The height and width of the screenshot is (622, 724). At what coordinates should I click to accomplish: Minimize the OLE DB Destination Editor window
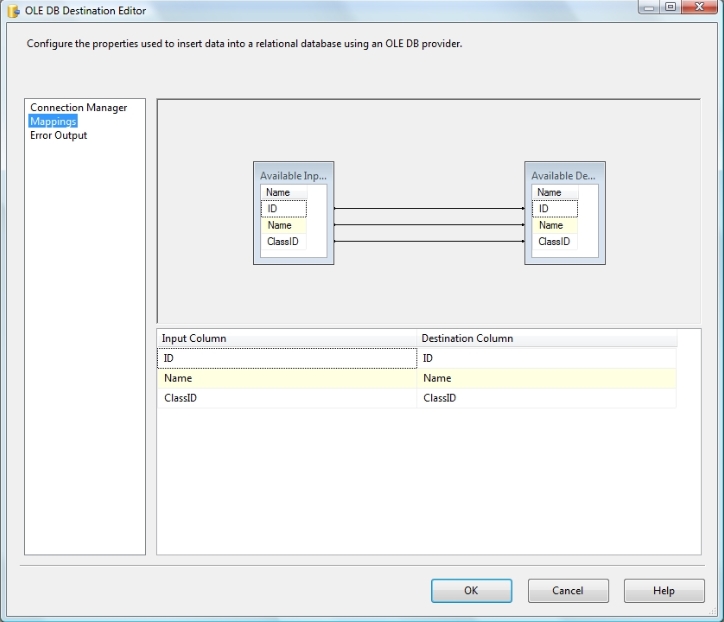click(x=649, y=7)
